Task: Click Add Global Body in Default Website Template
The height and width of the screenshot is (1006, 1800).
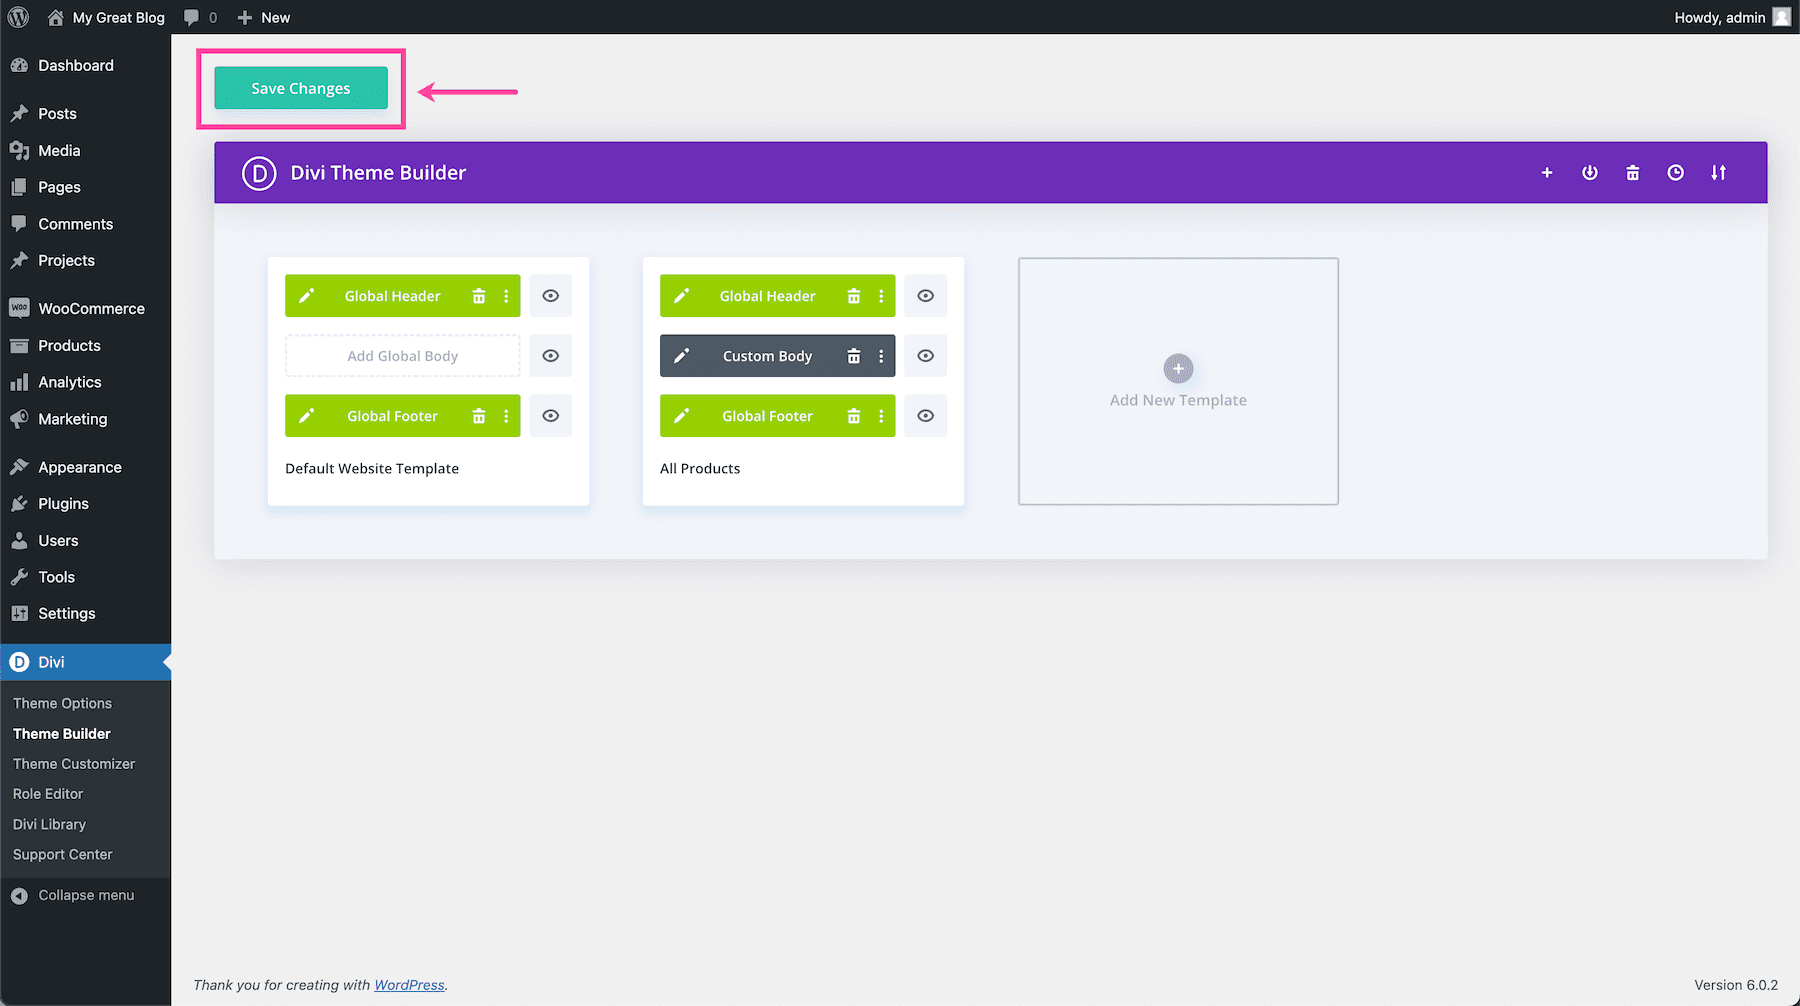Action: point(402,355)
